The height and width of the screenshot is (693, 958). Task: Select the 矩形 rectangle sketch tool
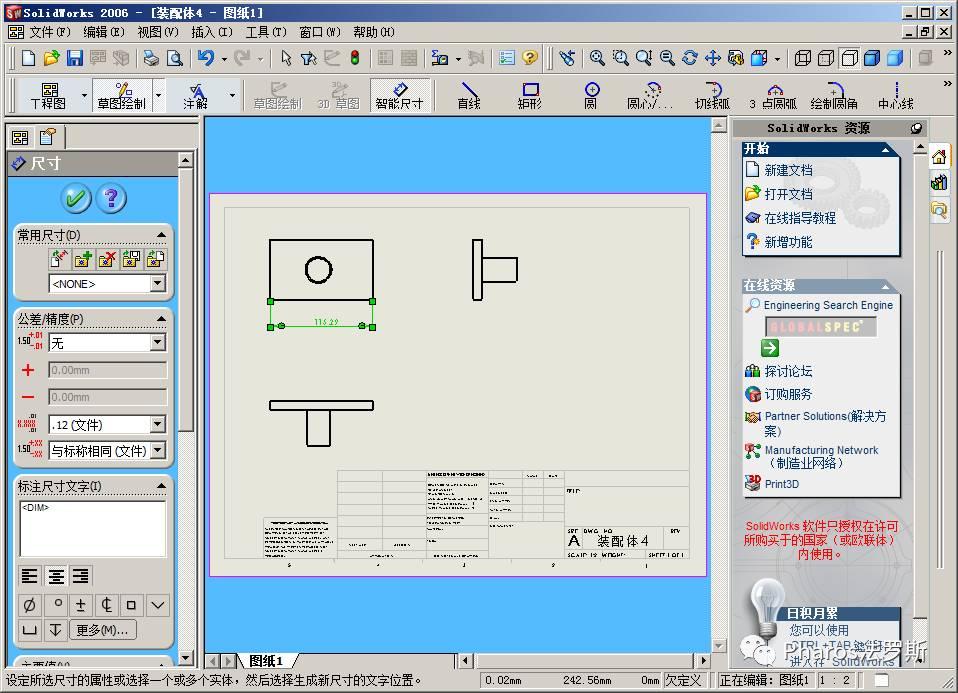click(x=530, y=95)
